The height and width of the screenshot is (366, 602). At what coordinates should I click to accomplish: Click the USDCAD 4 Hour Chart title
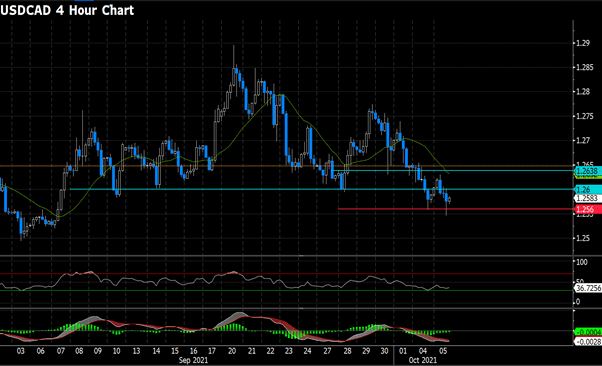(67, 10)
